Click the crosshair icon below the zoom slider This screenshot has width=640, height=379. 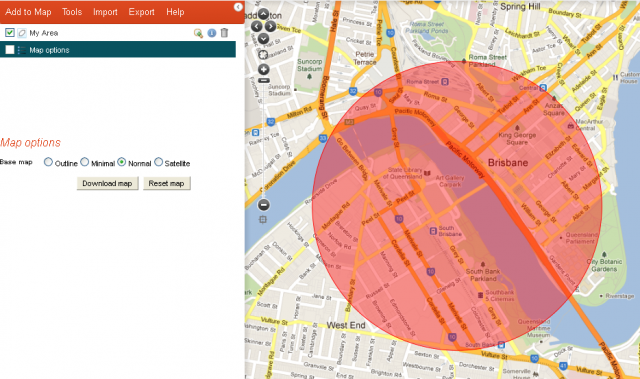(x=263, y=220)
